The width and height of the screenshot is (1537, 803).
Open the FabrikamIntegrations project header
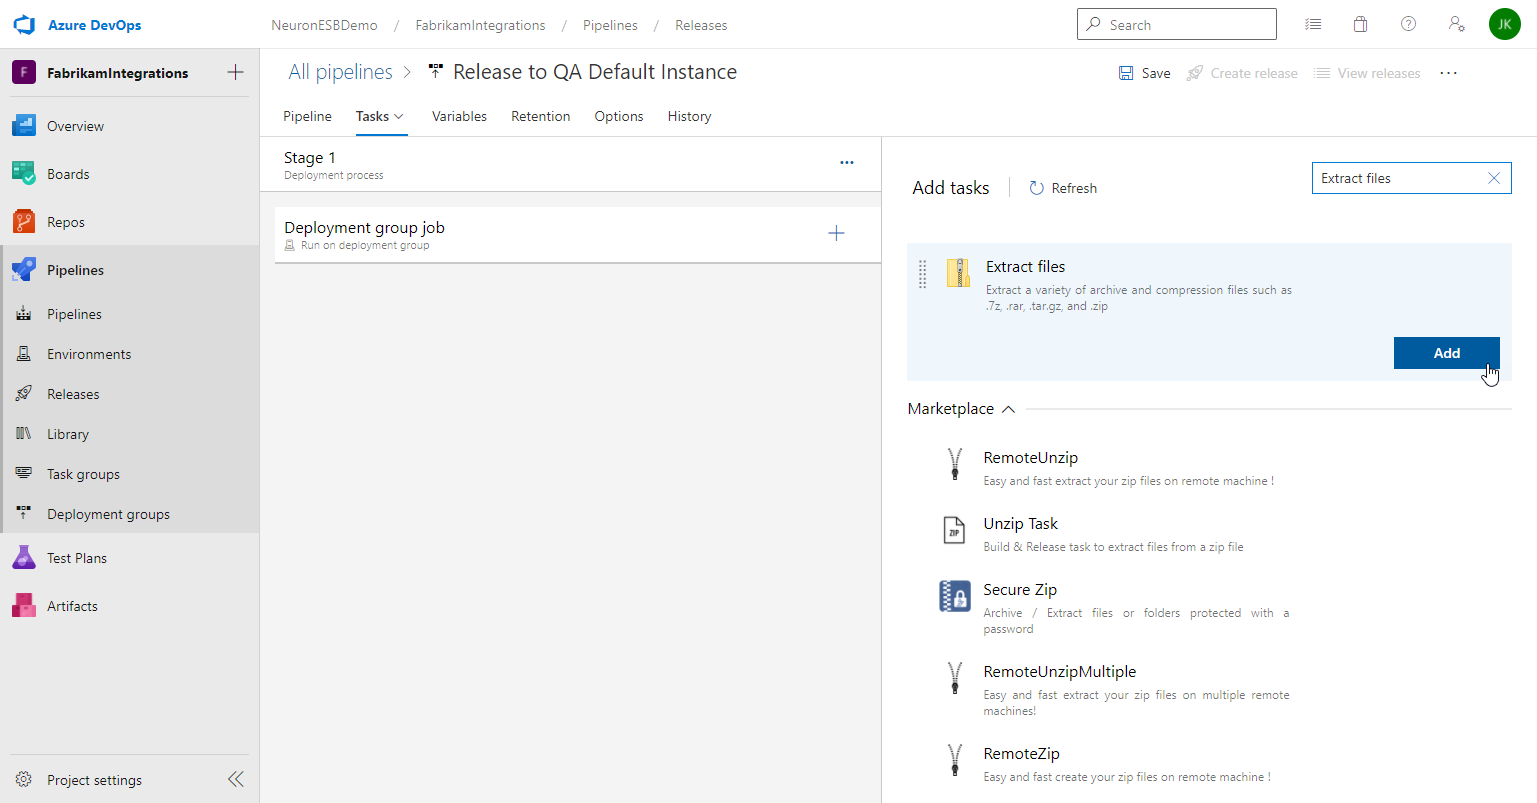pos(117,73)
